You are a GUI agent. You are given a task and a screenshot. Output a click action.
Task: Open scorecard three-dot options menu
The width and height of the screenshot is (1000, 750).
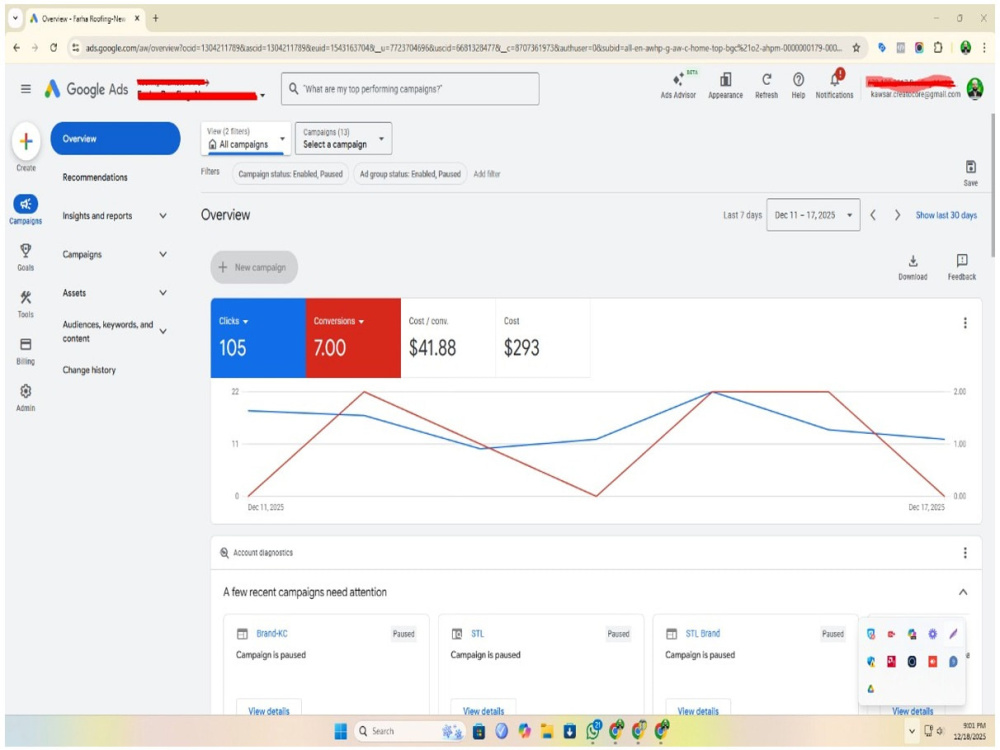click(965, 323)
